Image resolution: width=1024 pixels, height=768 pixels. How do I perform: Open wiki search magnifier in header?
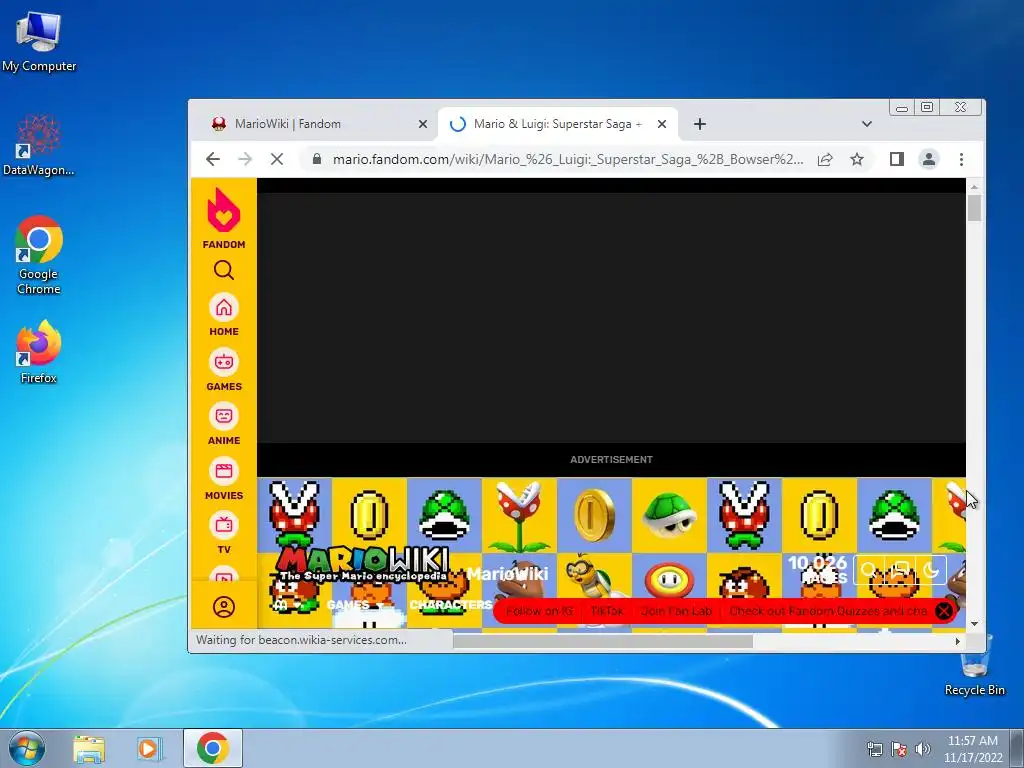click(869, 571)
